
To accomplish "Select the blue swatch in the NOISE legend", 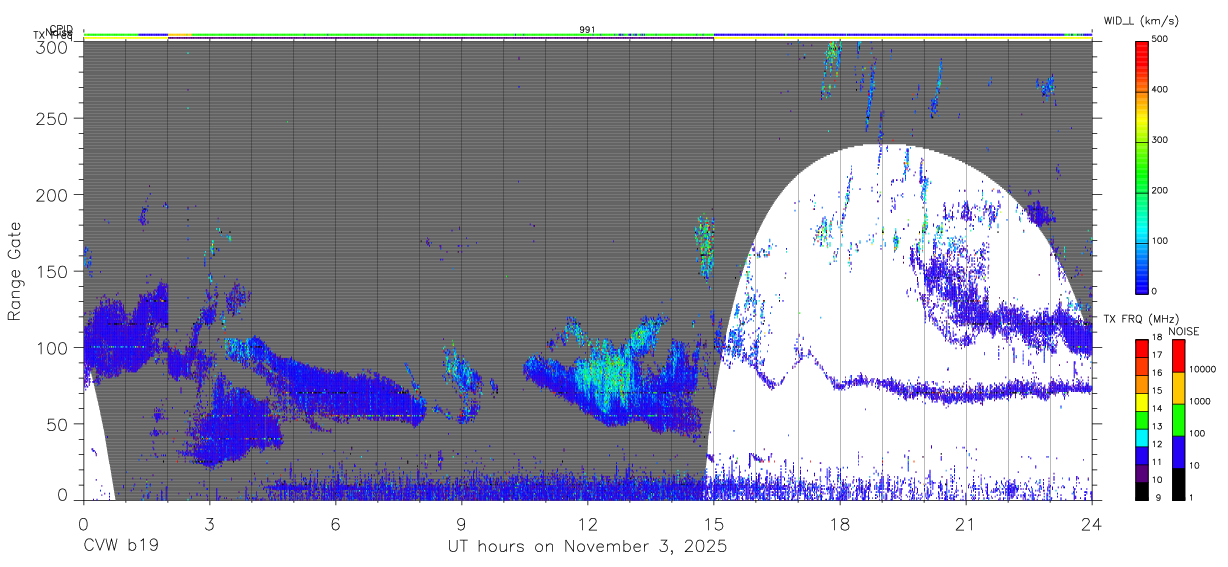I will 1177,452.
